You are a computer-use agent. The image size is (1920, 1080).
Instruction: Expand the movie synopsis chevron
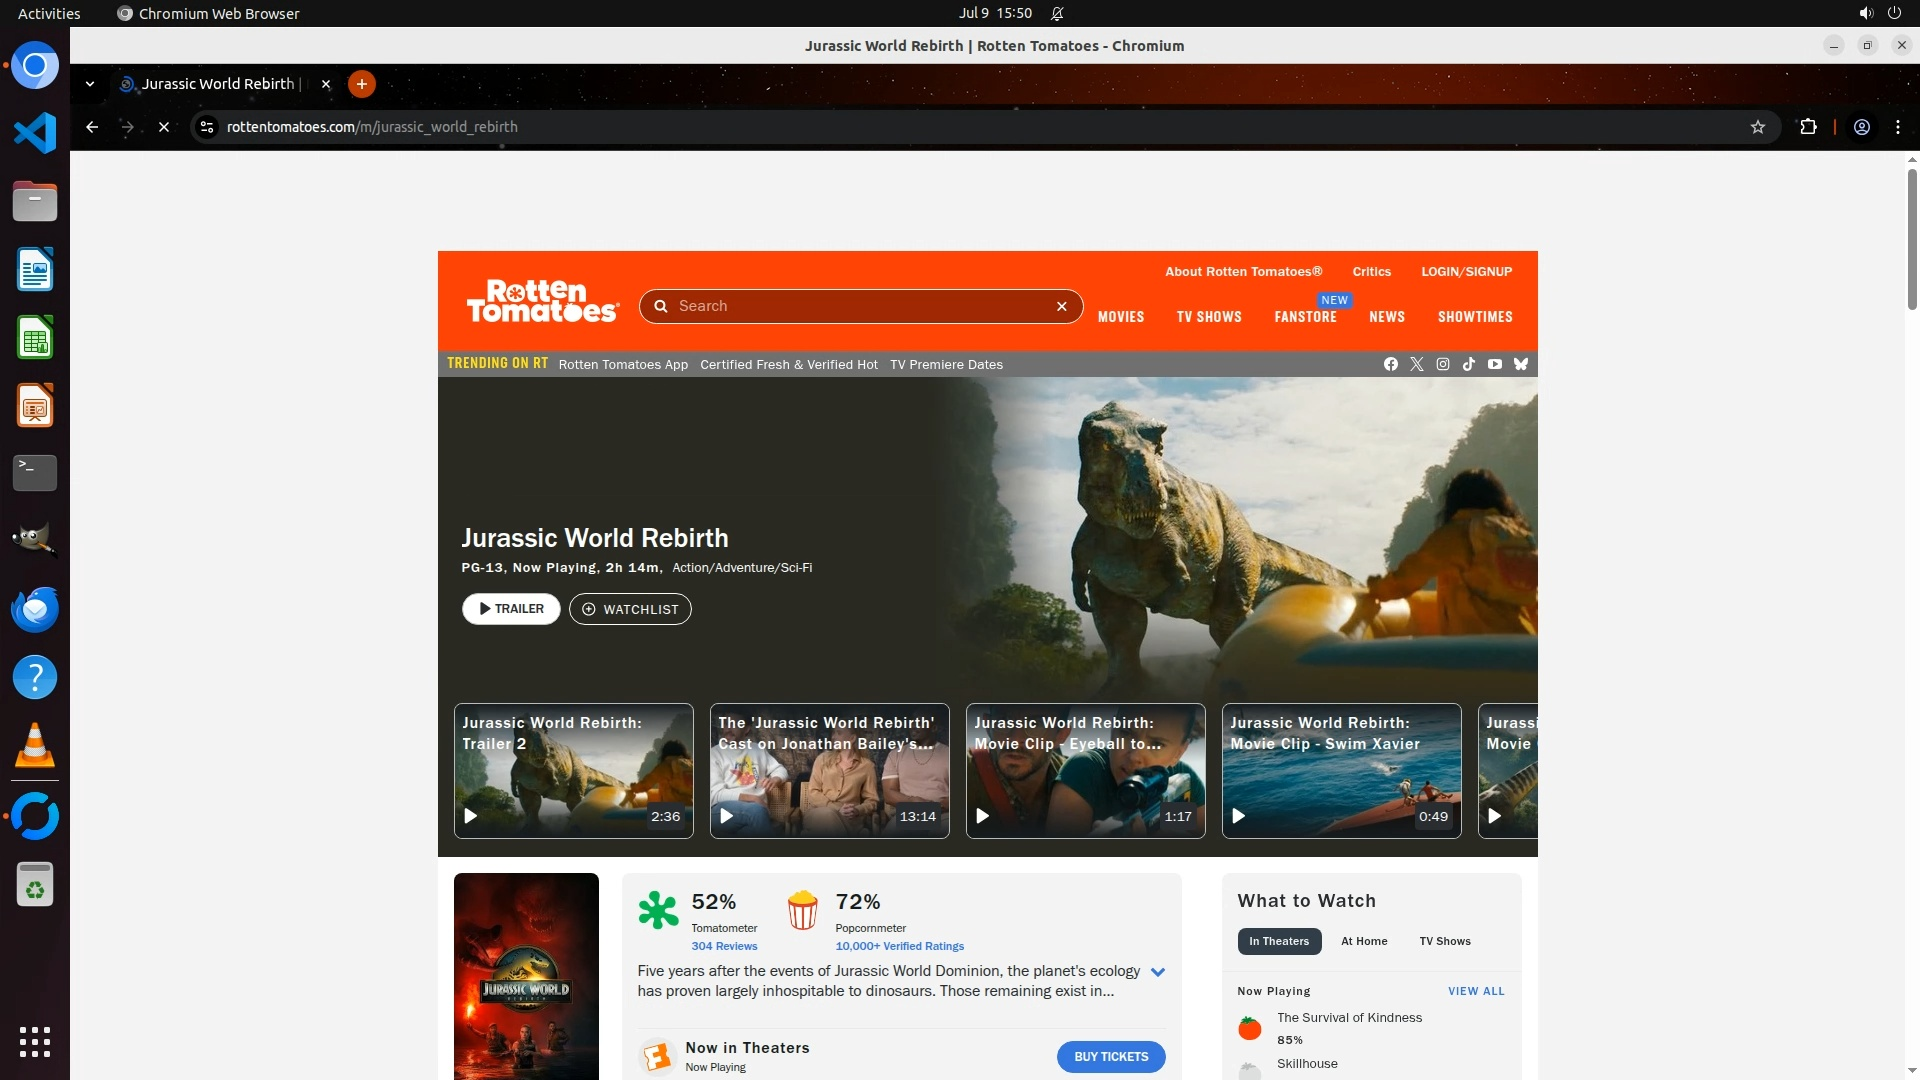click(1157, 972)
